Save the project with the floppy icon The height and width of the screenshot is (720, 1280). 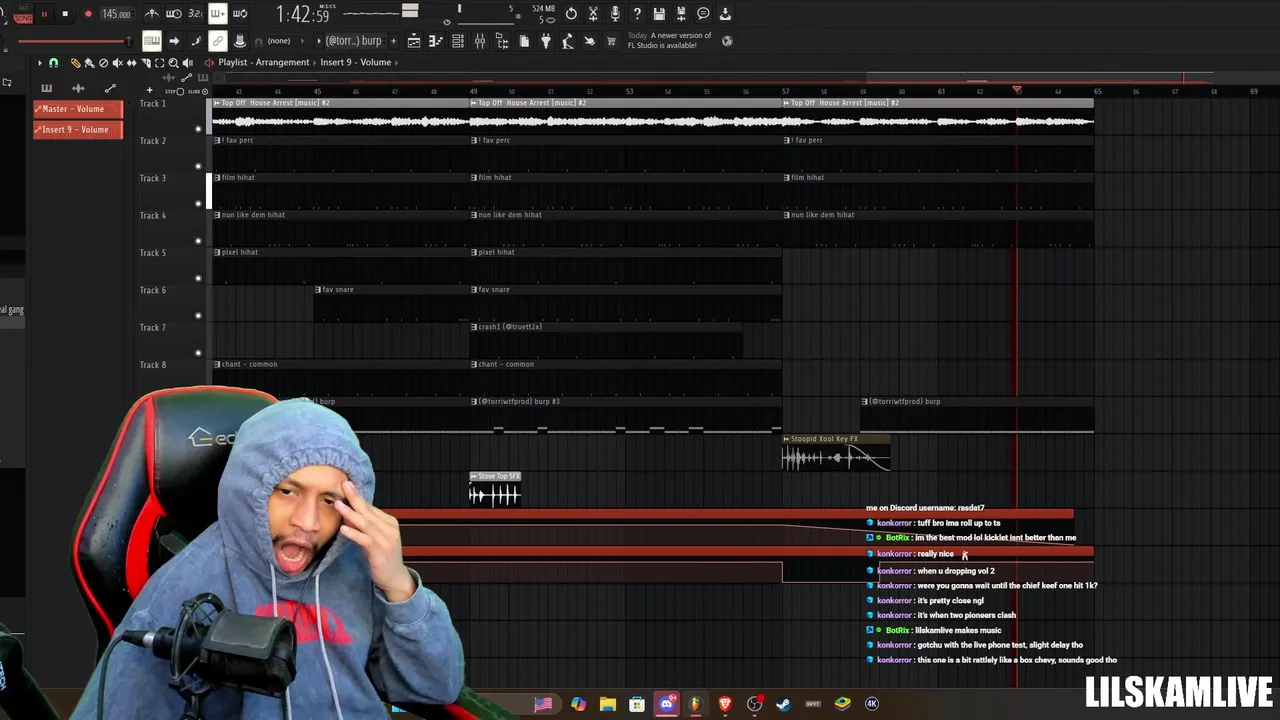[x=659, y=14]
